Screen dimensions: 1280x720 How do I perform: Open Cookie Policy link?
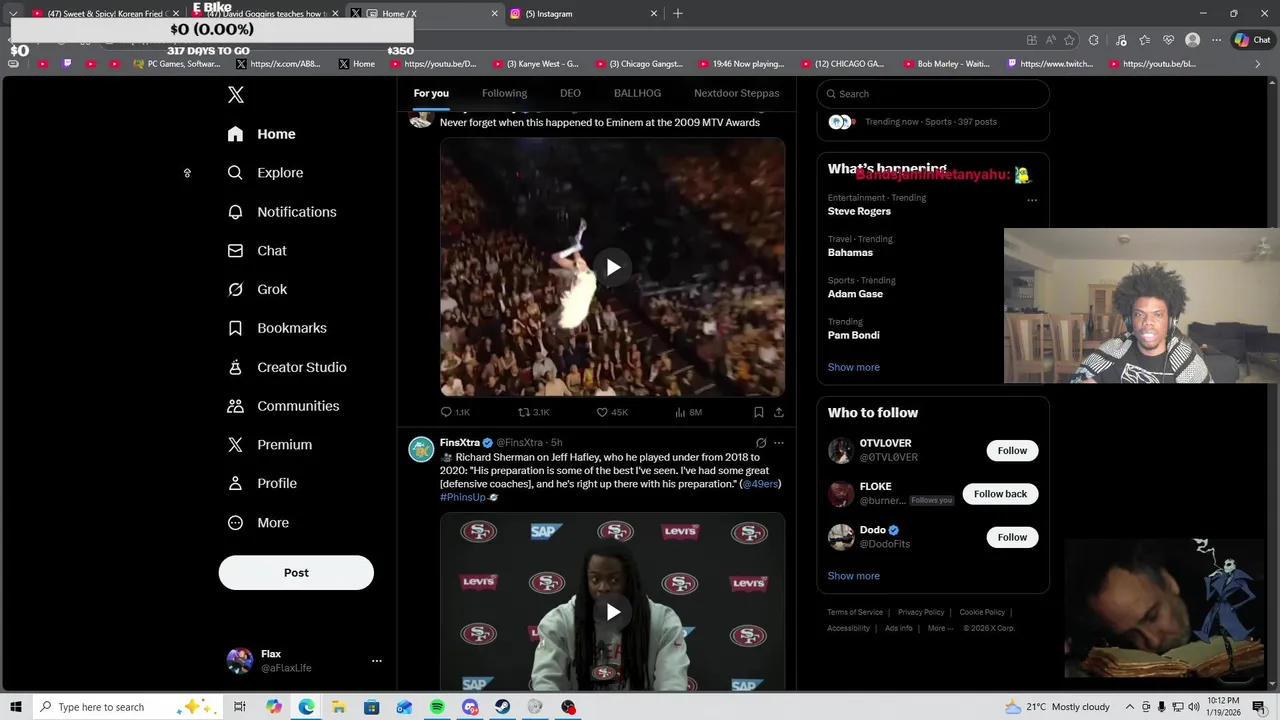(982, 612)
